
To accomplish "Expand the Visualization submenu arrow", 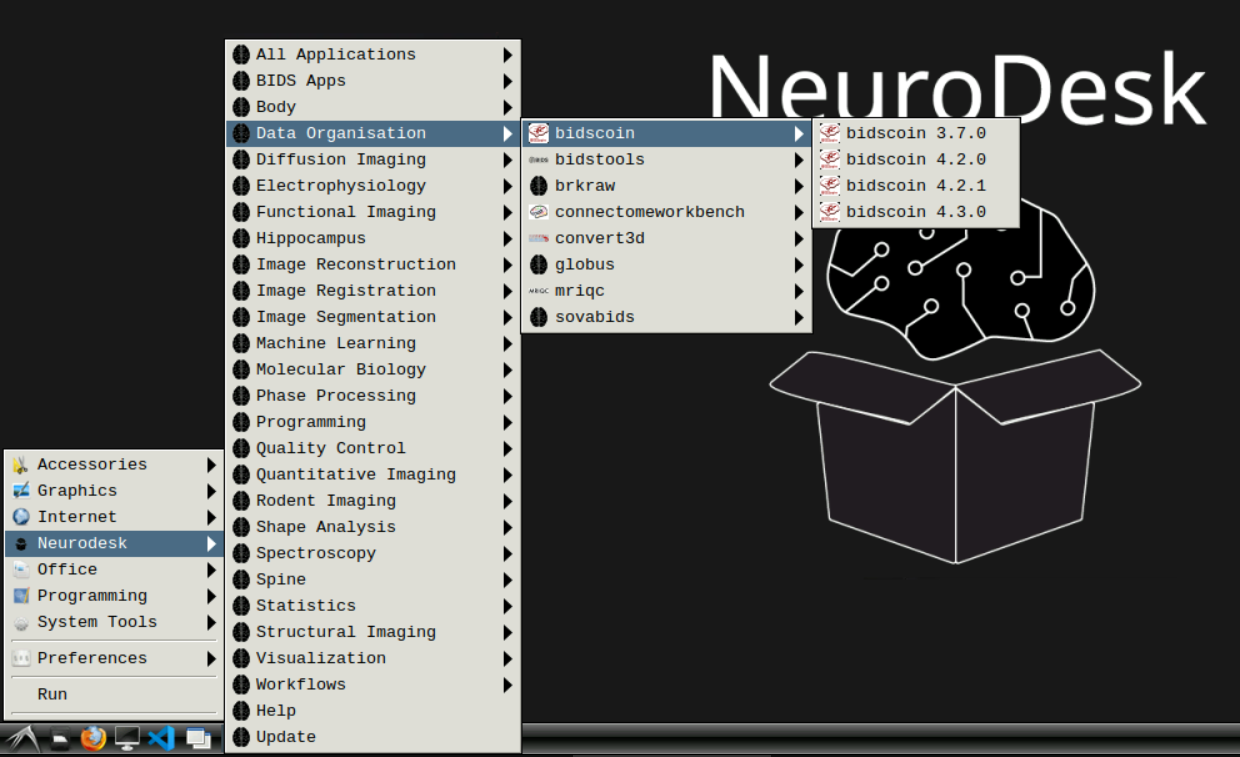I will point(508,658).
